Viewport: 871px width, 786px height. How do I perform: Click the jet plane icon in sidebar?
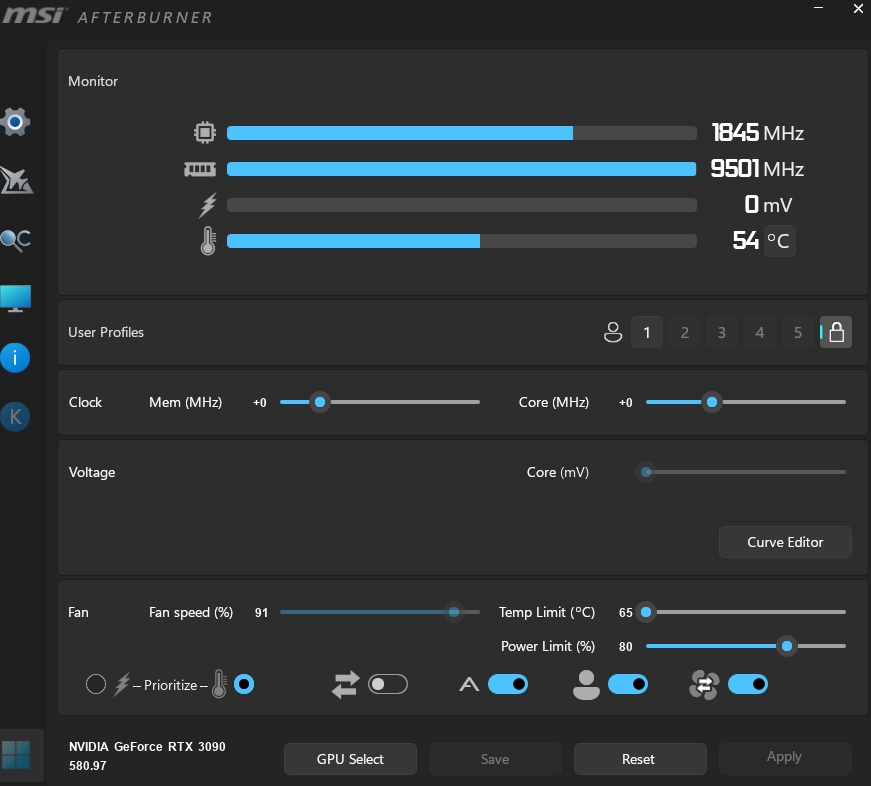tap(16, 180)
